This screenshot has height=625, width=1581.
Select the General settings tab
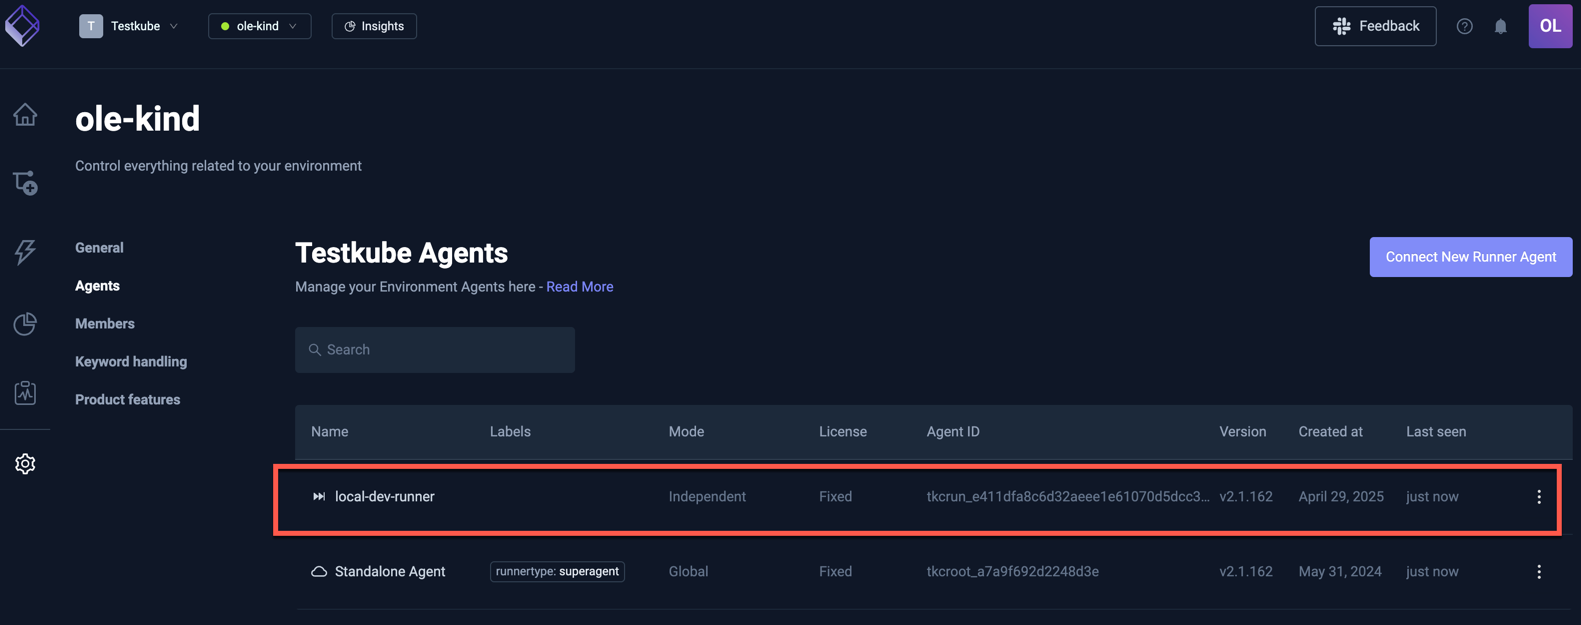pos(99,248)
